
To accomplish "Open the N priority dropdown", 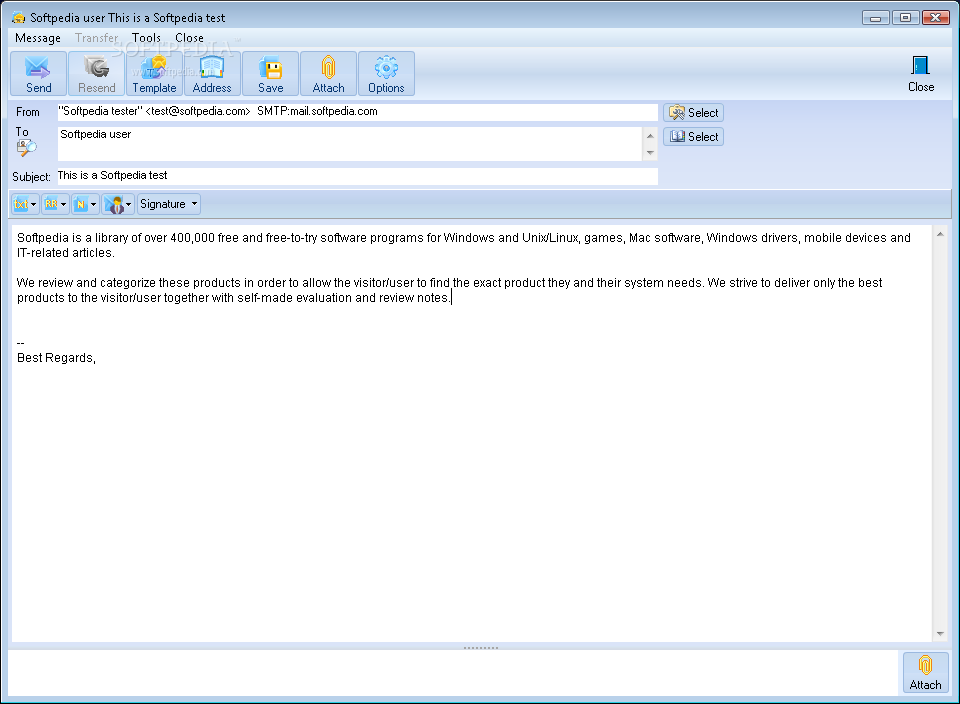I will pyautogui.click(x=85, y=204).
